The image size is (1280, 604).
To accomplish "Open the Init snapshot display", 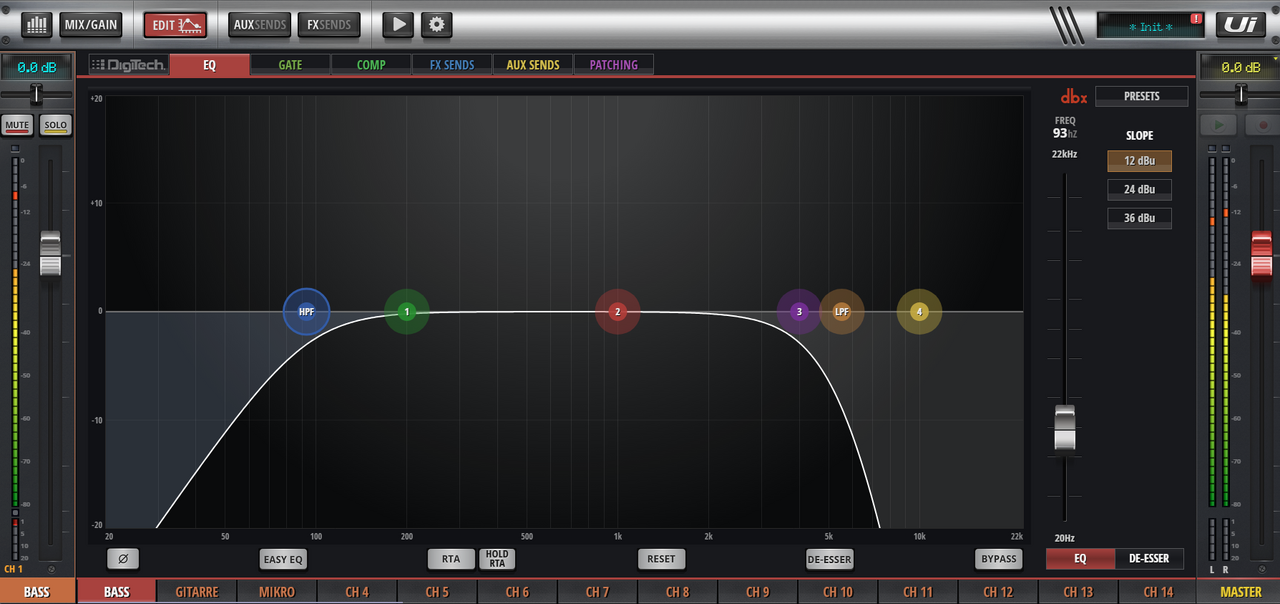I will [1151, 26].
